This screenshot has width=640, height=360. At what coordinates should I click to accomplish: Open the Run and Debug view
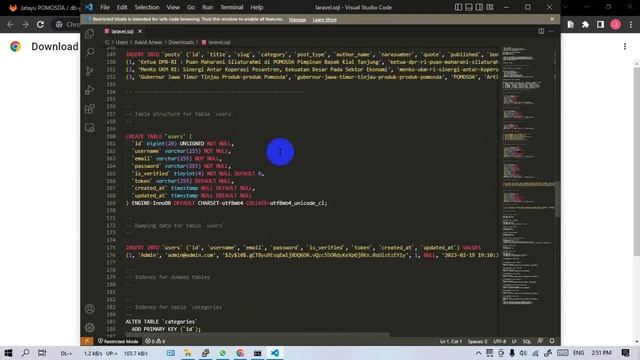point(90,90)
